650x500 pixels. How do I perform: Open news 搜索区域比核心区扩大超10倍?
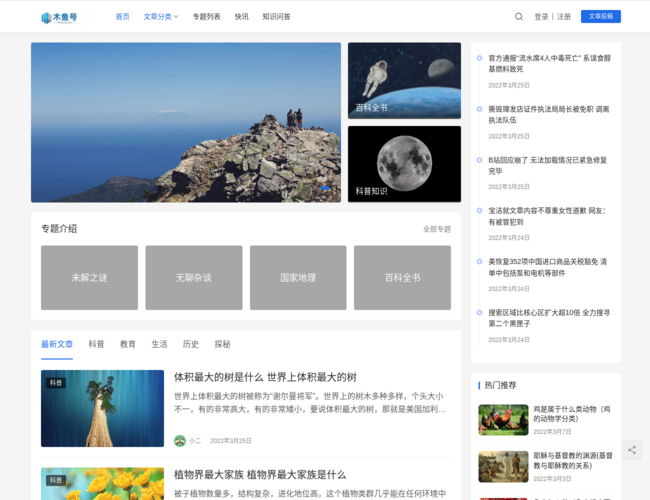(x=549, y=318)
